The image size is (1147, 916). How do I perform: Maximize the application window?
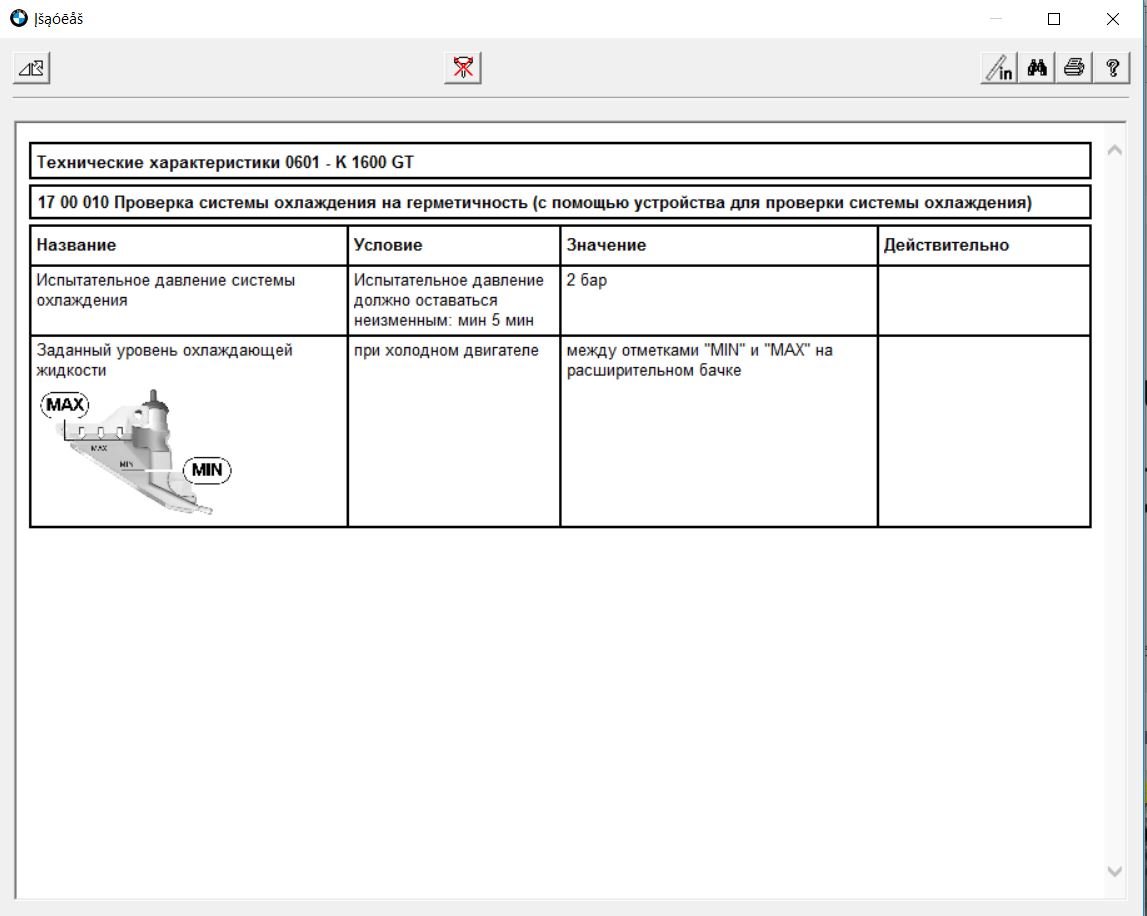tap(1054, 19)
